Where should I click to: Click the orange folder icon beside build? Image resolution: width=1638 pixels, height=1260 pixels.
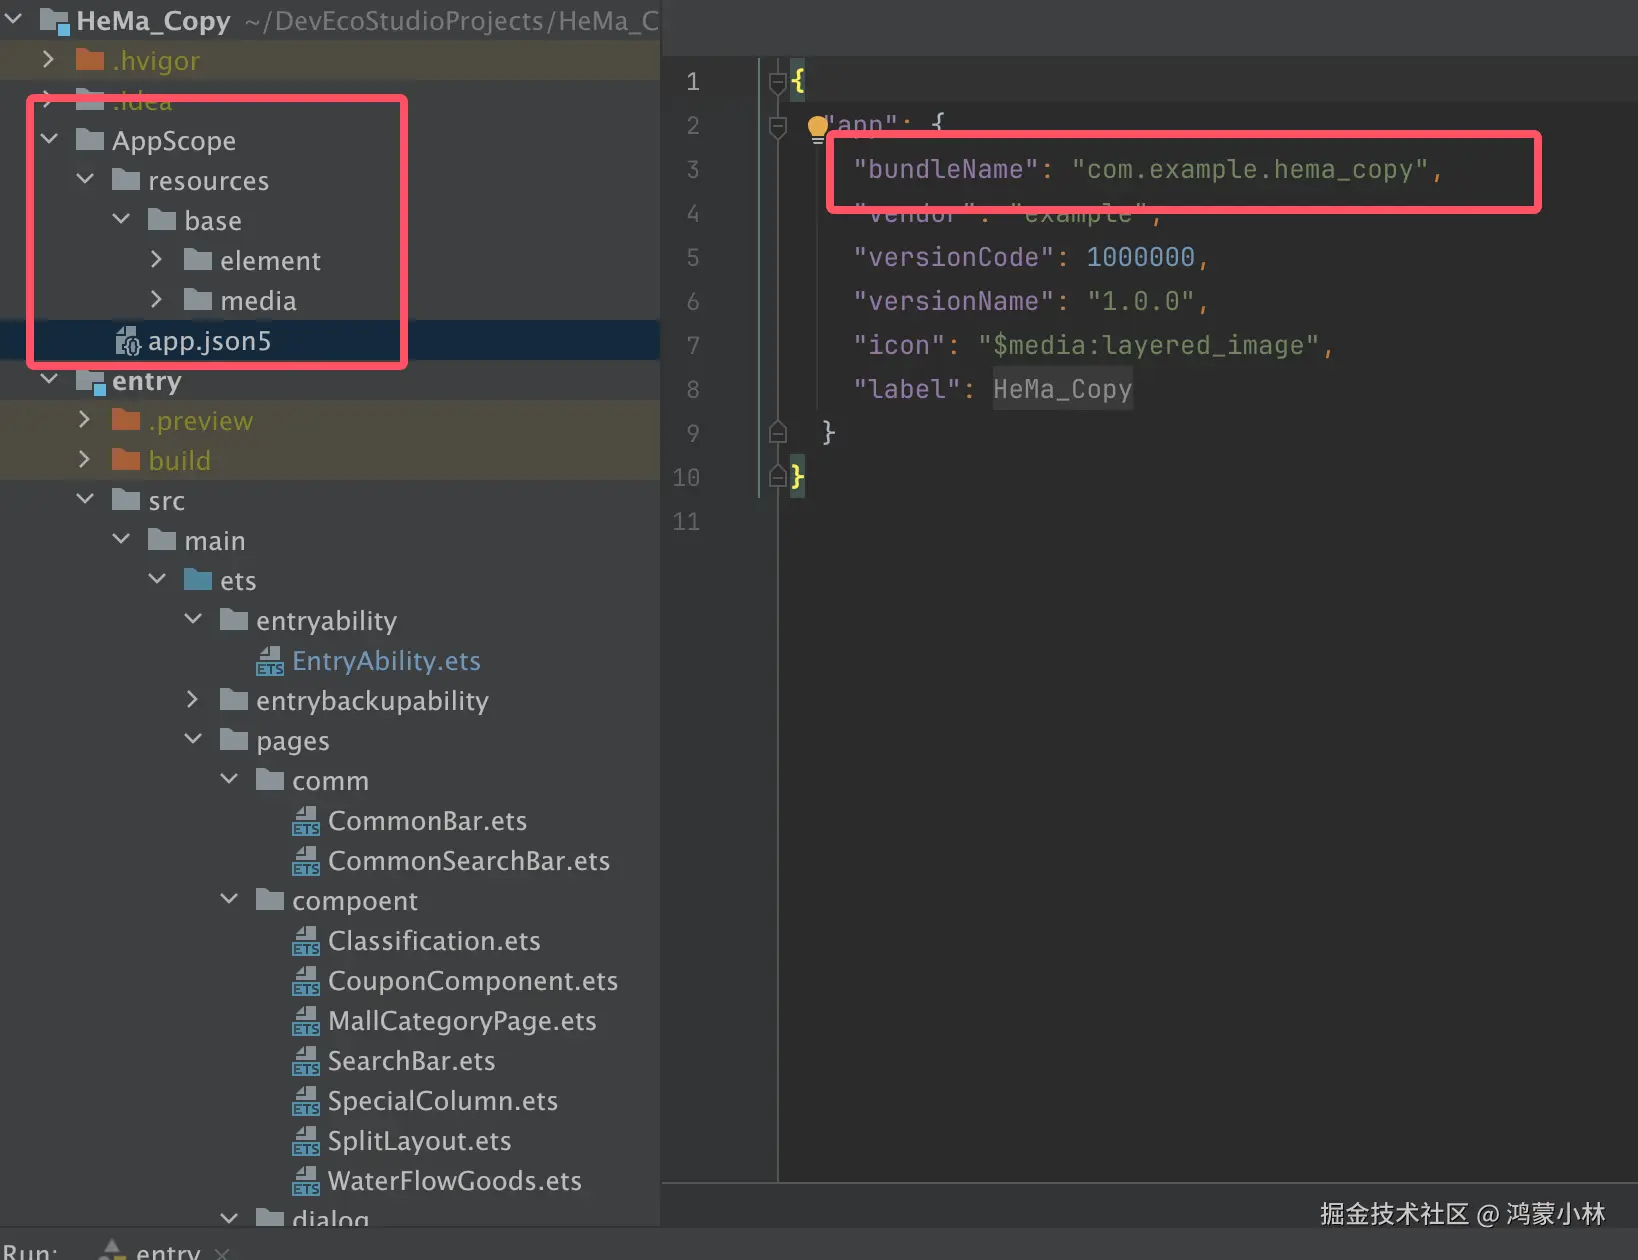coord(126,460)
